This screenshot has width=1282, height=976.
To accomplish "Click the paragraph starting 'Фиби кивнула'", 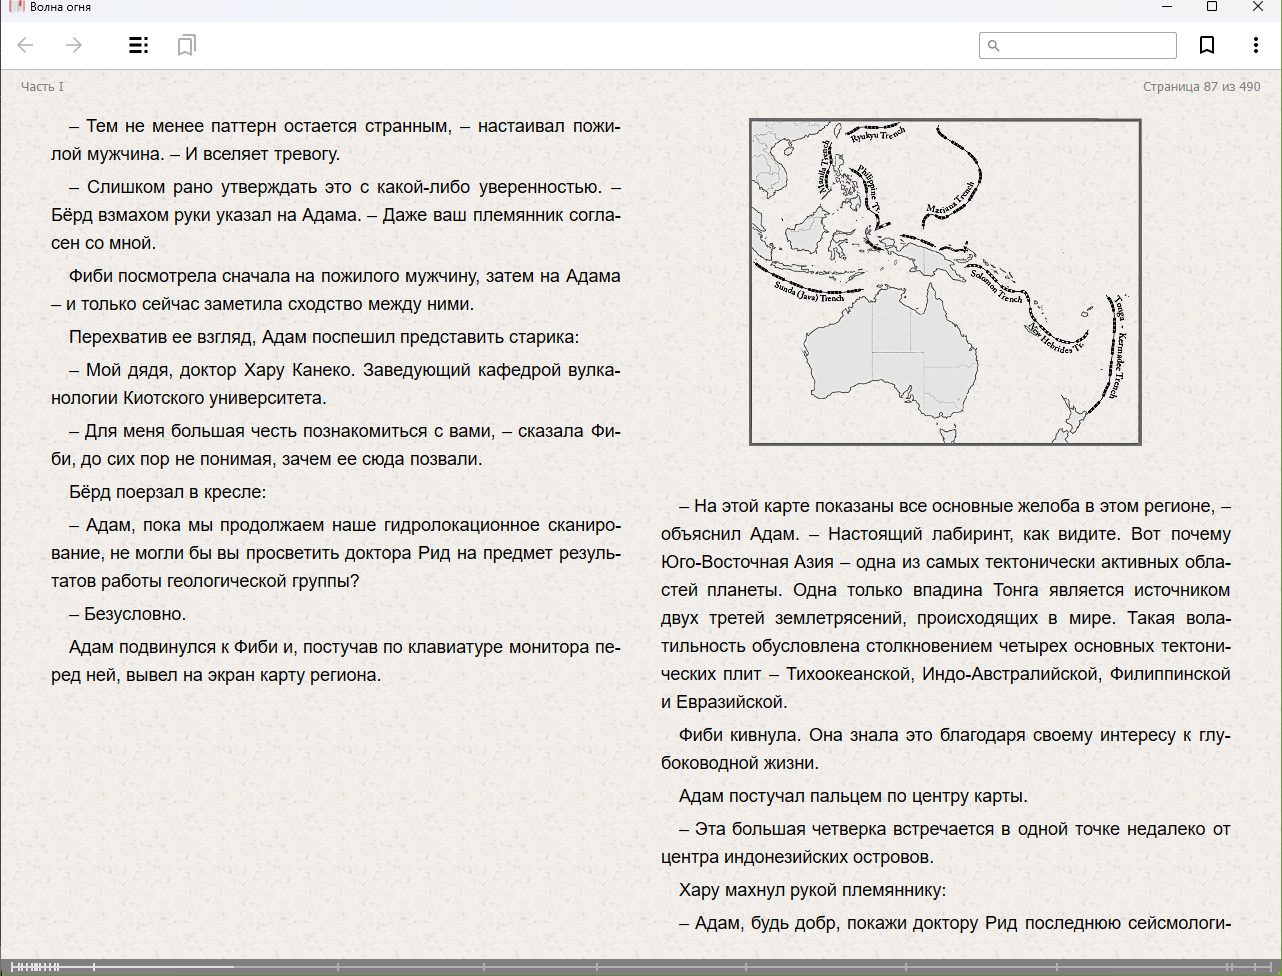I will point(945,748).
